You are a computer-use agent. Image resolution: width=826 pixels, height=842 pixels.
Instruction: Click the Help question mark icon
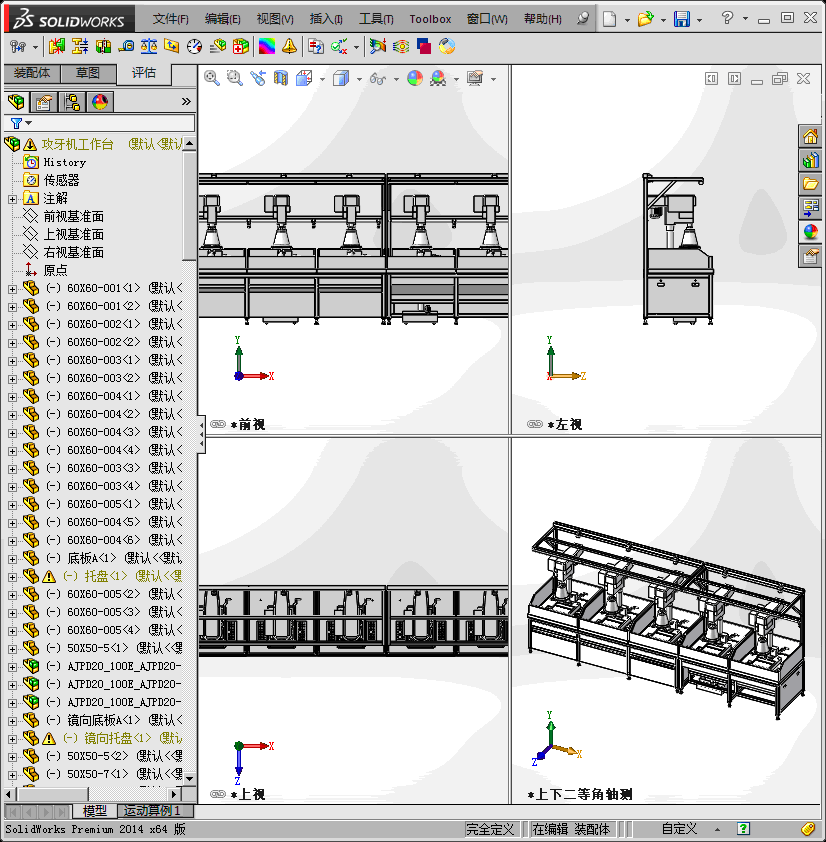point(727,18)
